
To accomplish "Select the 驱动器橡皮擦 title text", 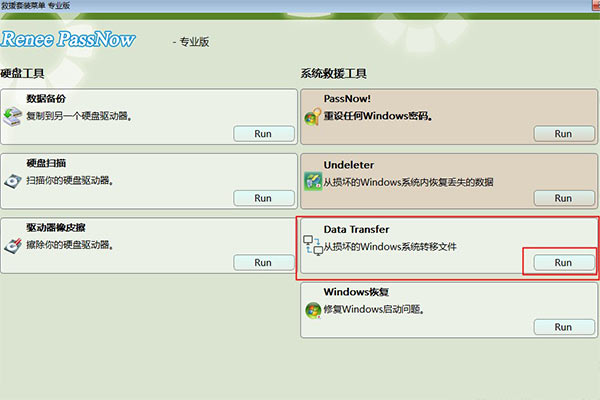I will [x=56, y=227].
